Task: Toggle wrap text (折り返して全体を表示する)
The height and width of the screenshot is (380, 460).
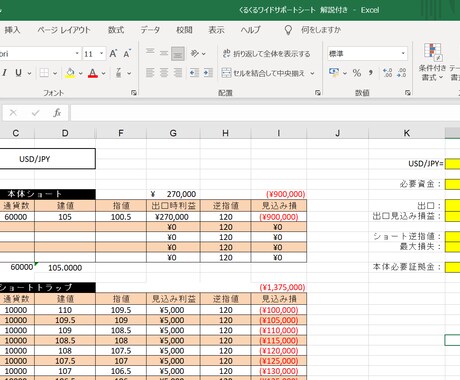Action: click(x=266, y=54)
